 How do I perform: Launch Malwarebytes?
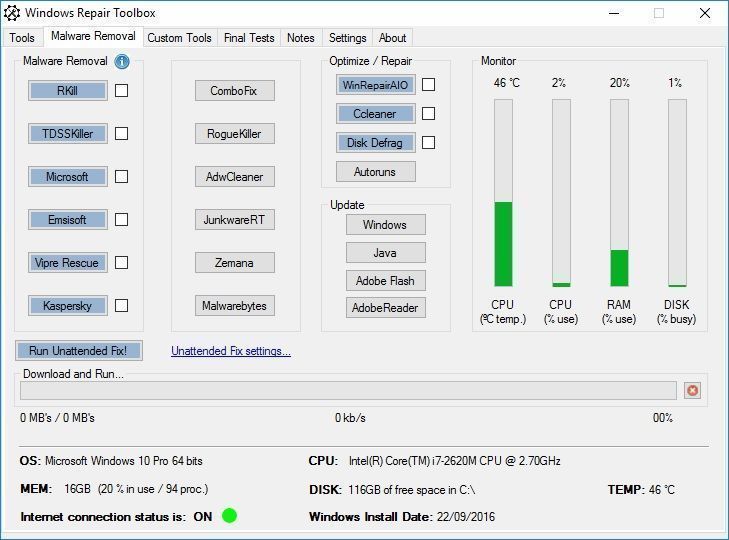point(235,306)
